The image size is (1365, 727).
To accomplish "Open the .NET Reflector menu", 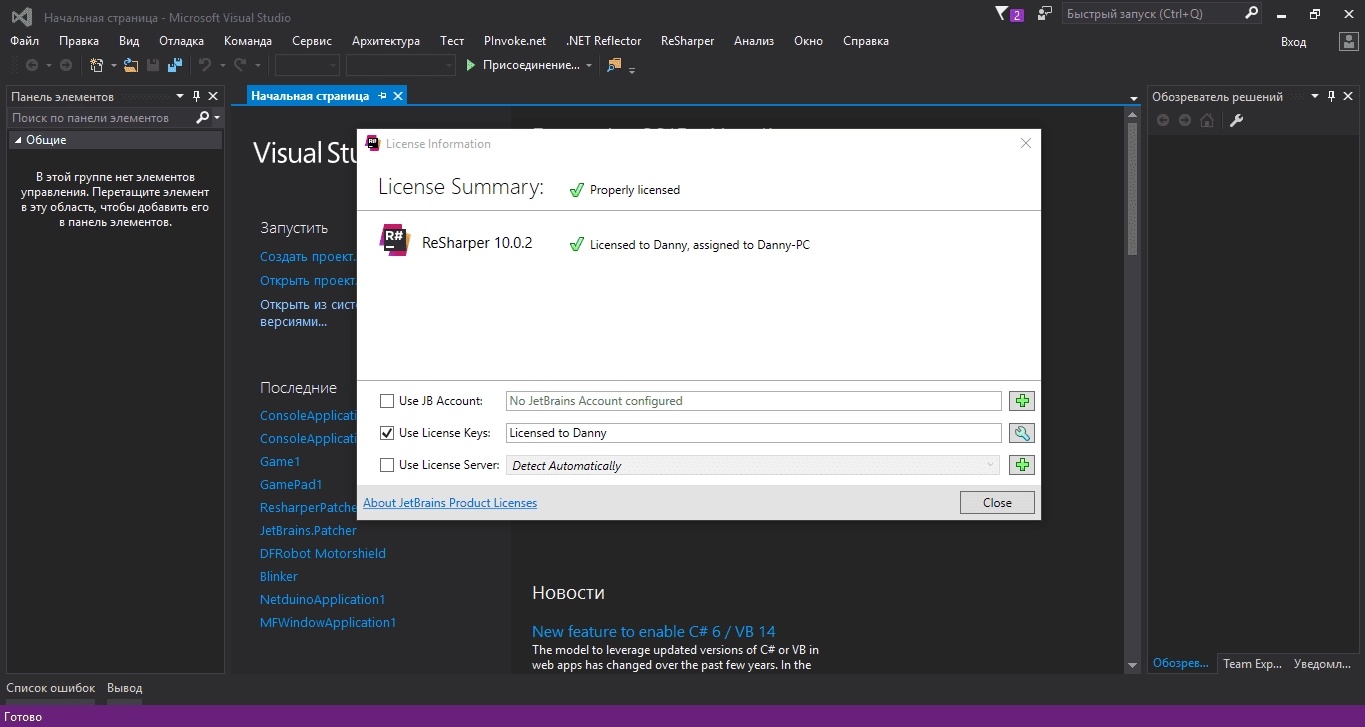I will tap(603, 41).
